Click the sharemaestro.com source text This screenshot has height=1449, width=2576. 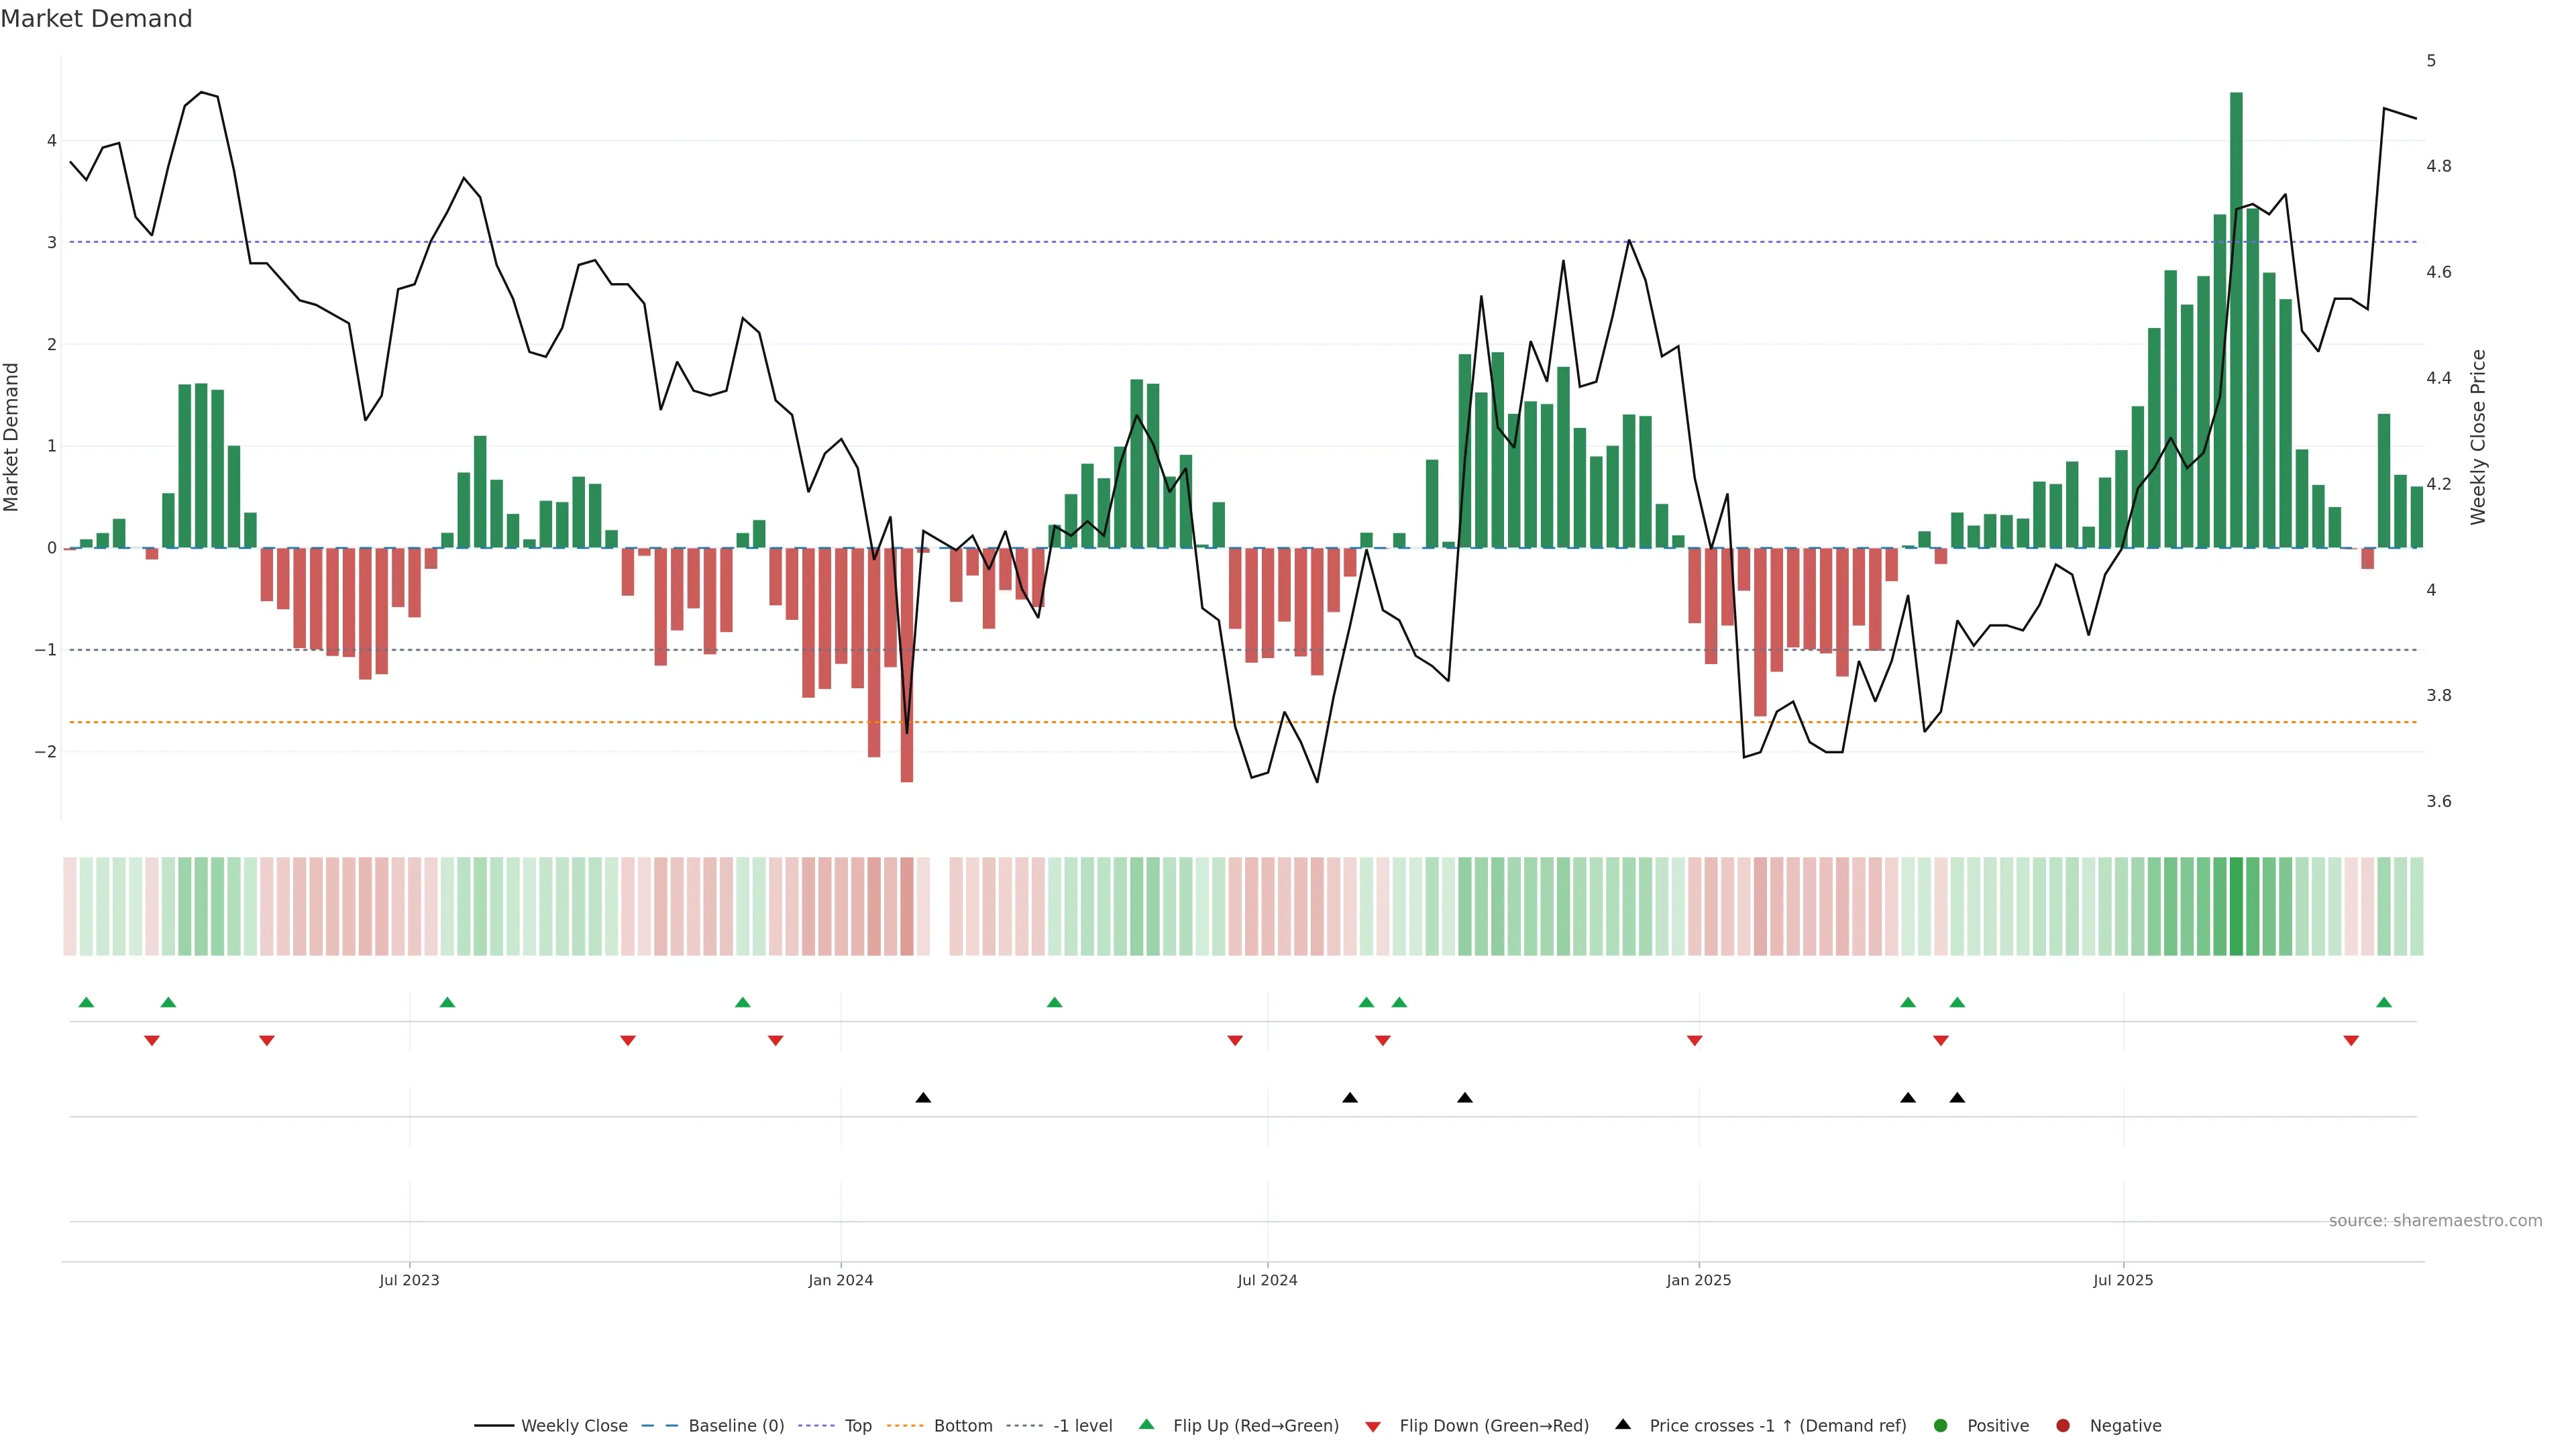tap(2435, 1221)
